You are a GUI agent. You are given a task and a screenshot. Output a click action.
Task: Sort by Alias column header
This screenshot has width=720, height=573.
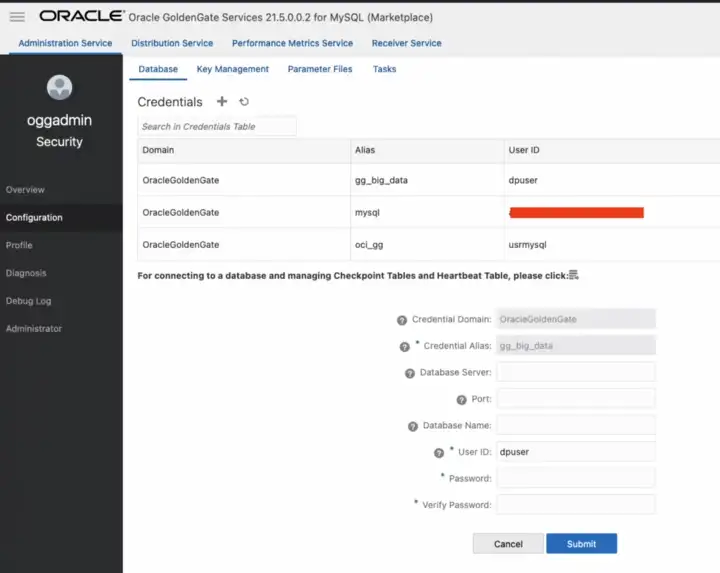coord(427,150)
